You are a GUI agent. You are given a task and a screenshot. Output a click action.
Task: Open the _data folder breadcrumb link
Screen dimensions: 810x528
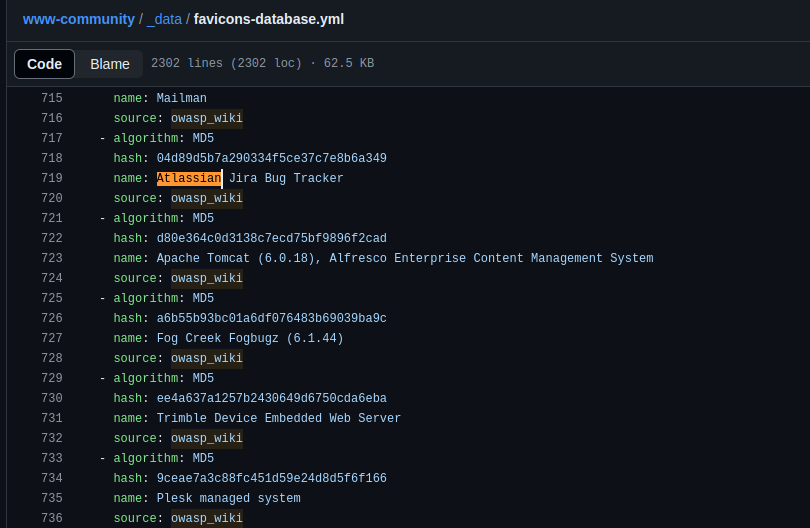(164, 19)
